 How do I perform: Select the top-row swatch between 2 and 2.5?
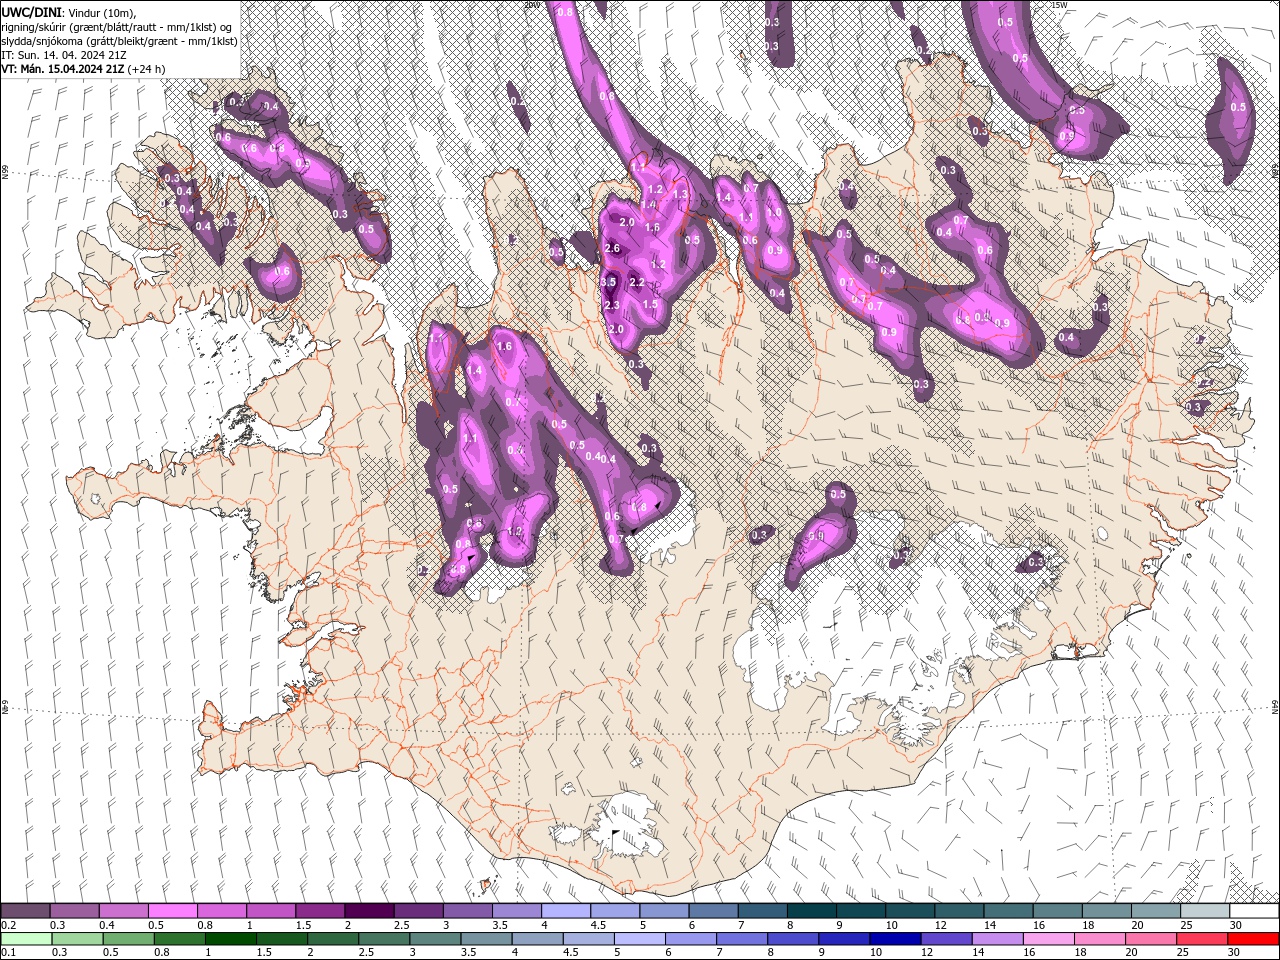[x=368, y=911]
